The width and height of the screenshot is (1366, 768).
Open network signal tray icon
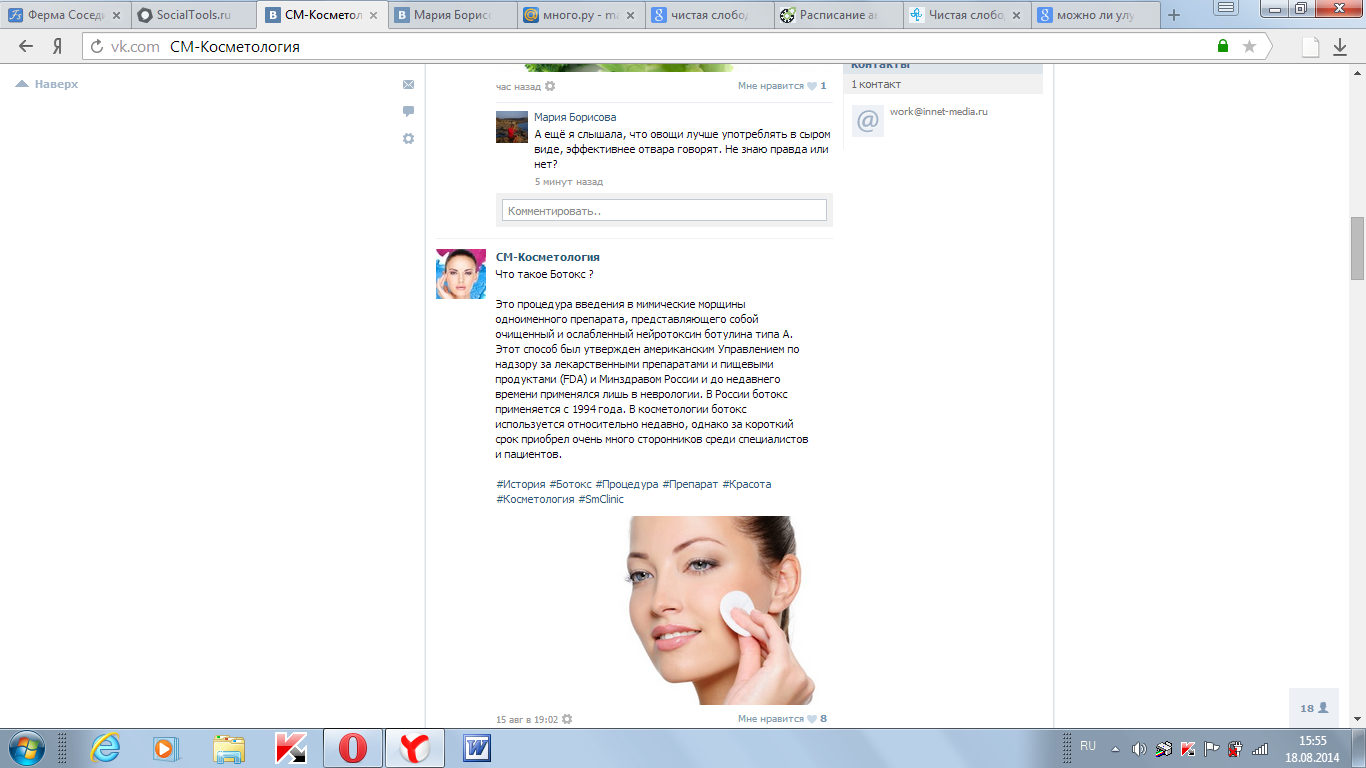click(x=1260, y=748)
